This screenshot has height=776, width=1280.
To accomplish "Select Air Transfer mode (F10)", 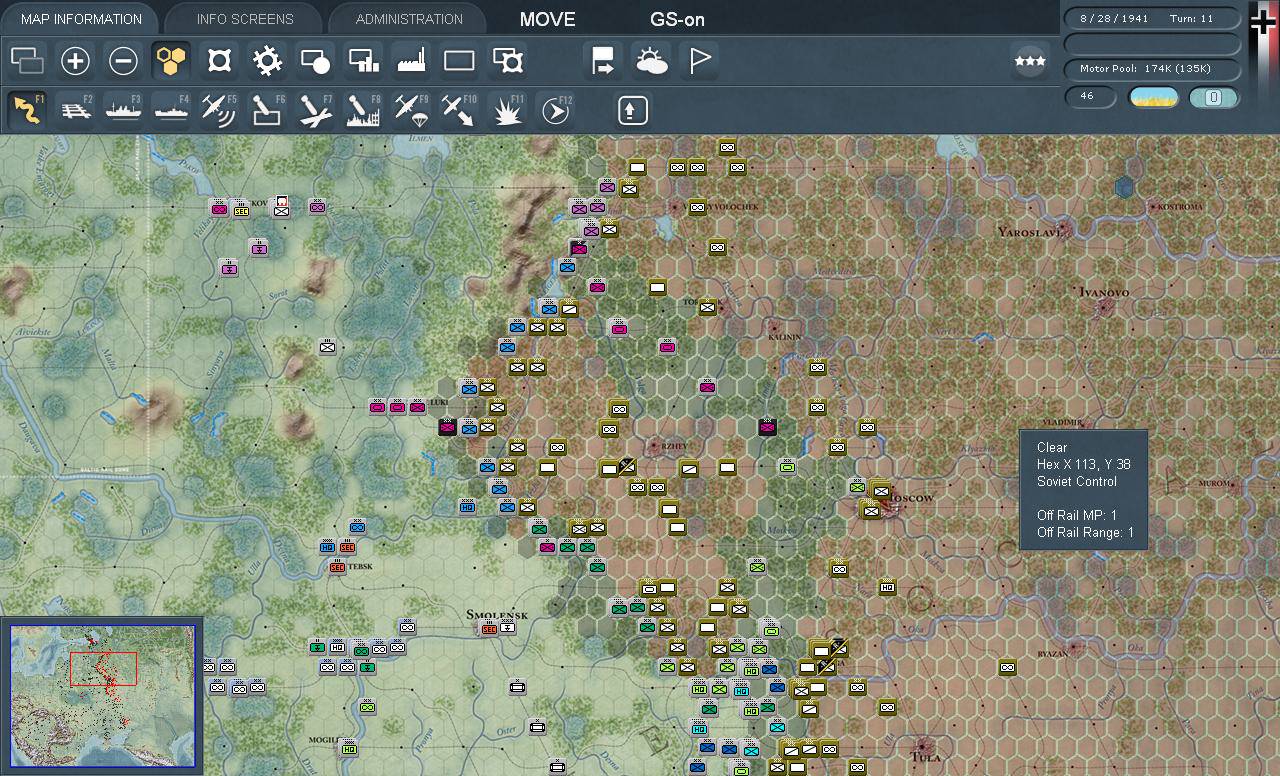I will [x=459, y=109].
